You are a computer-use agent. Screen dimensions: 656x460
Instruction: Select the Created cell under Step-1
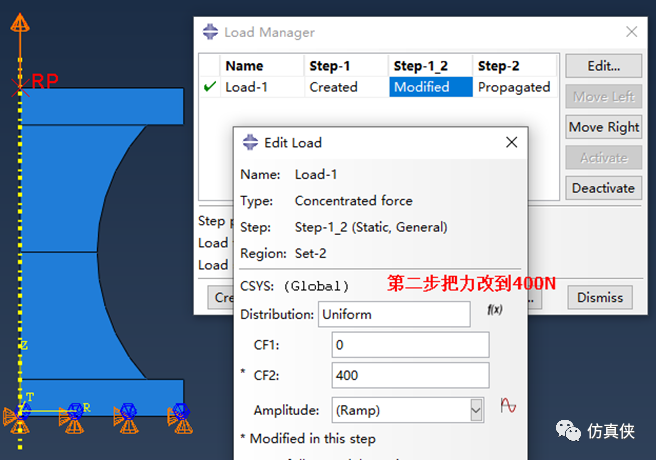tap(346, 87)
